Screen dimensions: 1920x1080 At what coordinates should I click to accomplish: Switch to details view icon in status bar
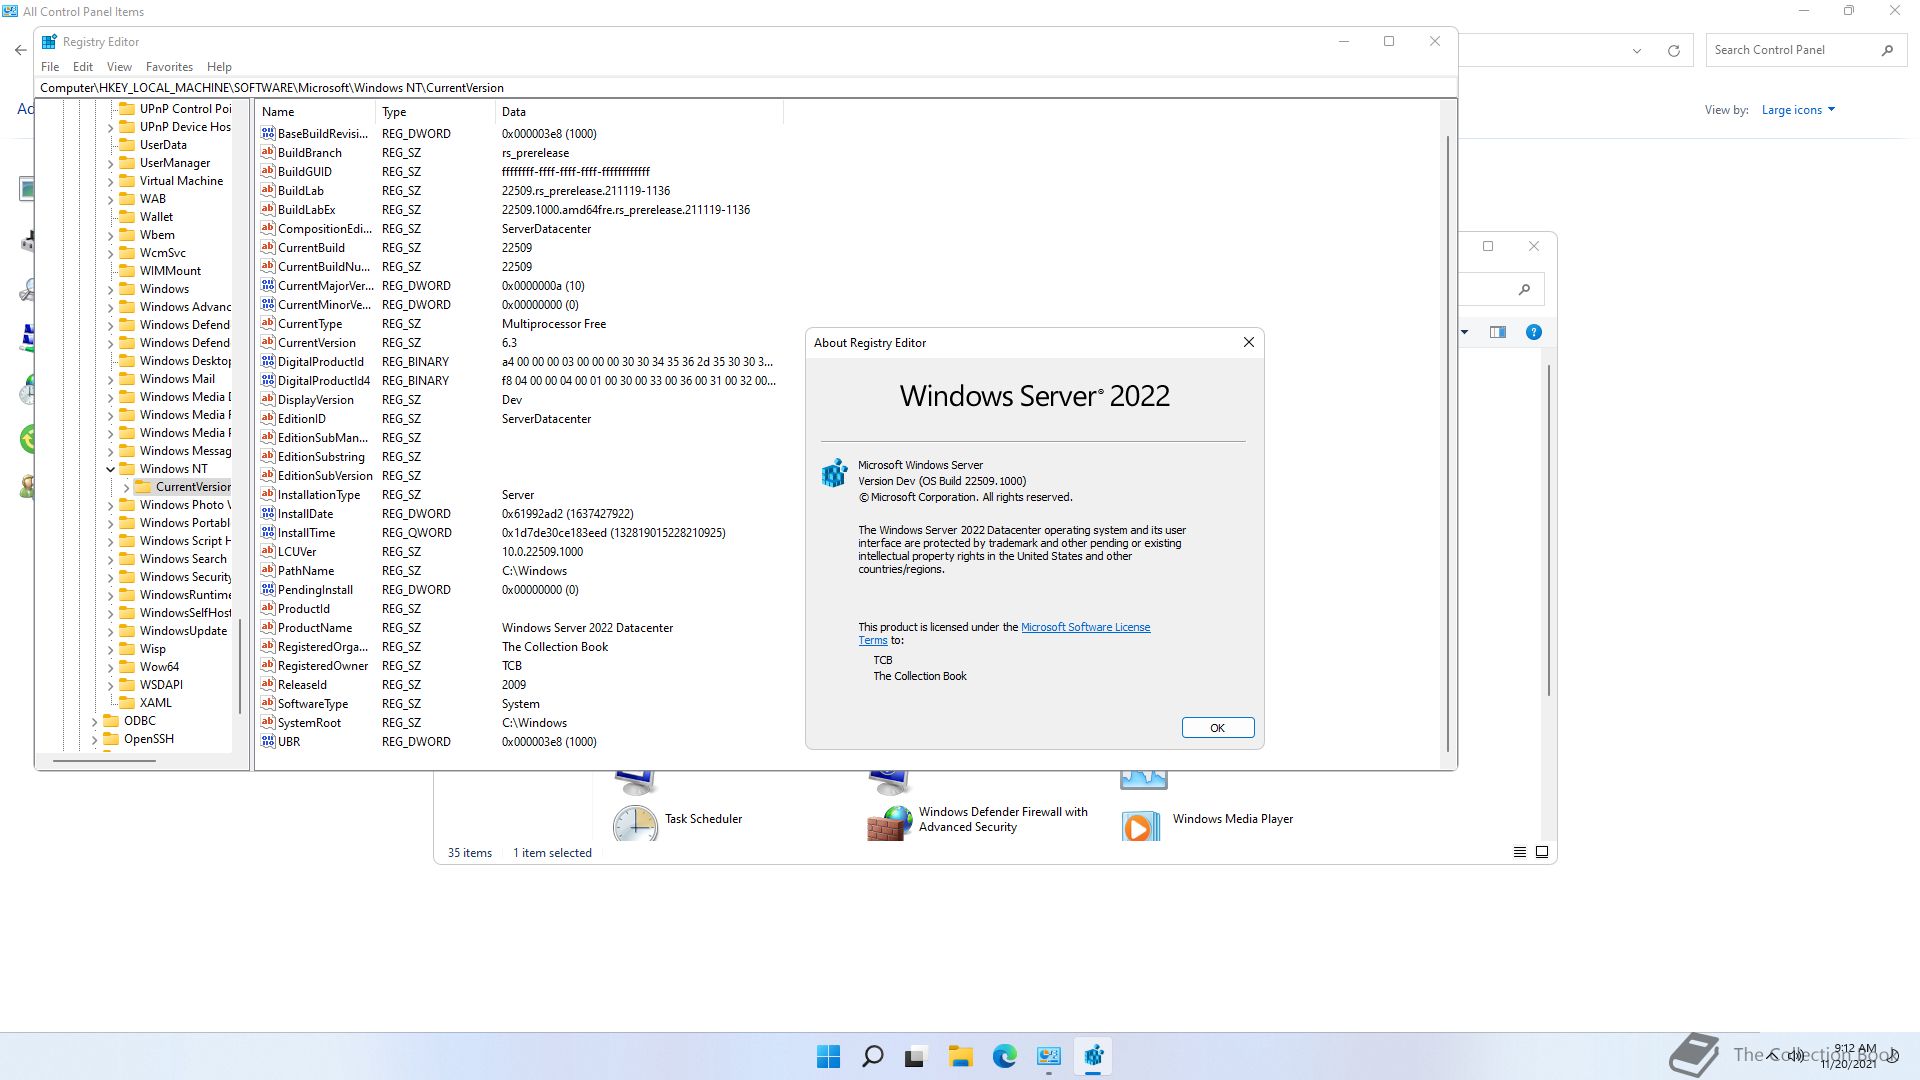1519,852
